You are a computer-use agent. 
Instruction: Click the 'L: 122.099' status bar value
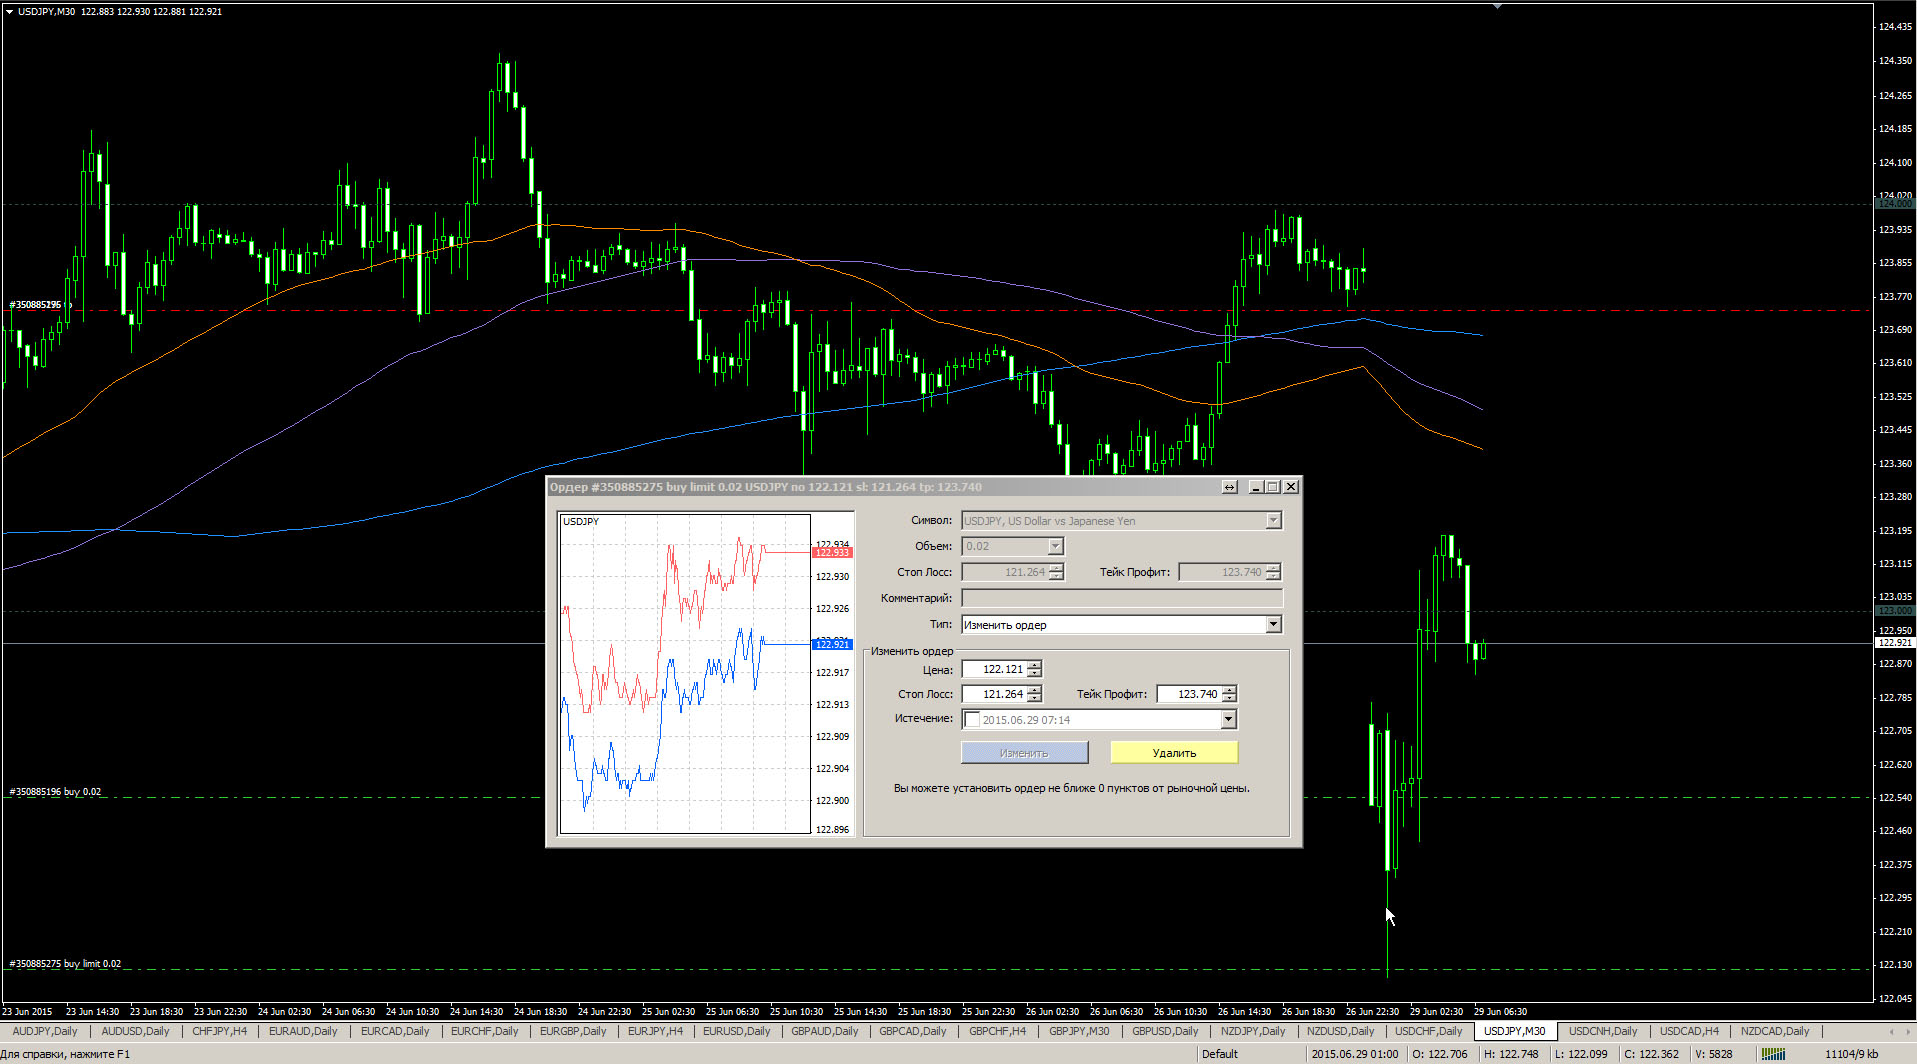[1581, 1054]
